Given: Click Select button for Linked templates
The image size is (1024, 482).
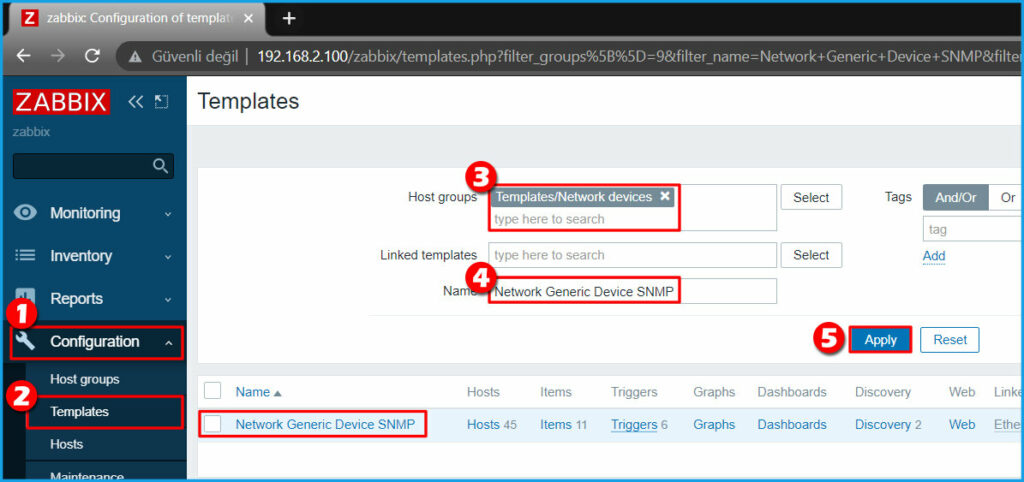Looking at the screenshot, I should coord(811,255).
